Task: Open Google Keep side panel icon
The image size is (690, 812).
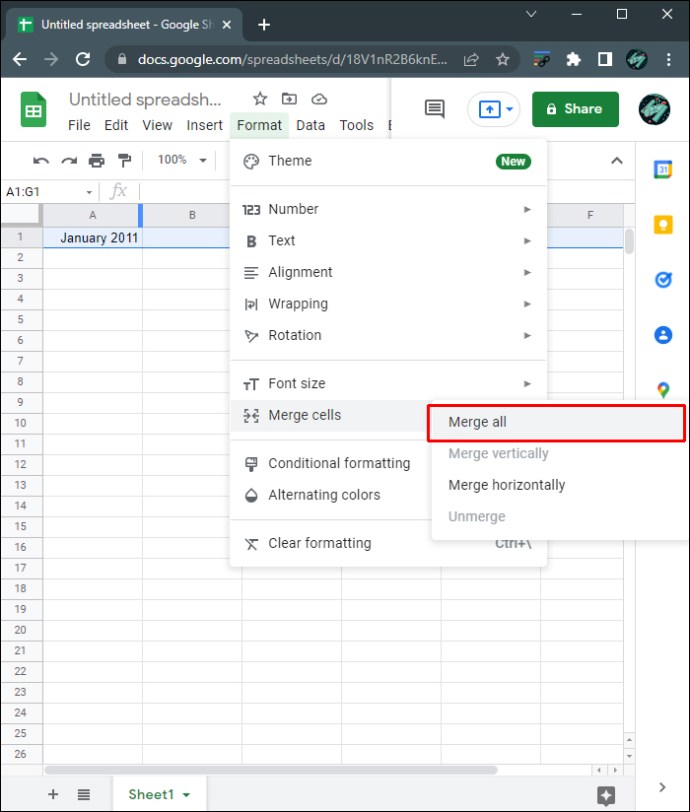Action: click(662, 225)
